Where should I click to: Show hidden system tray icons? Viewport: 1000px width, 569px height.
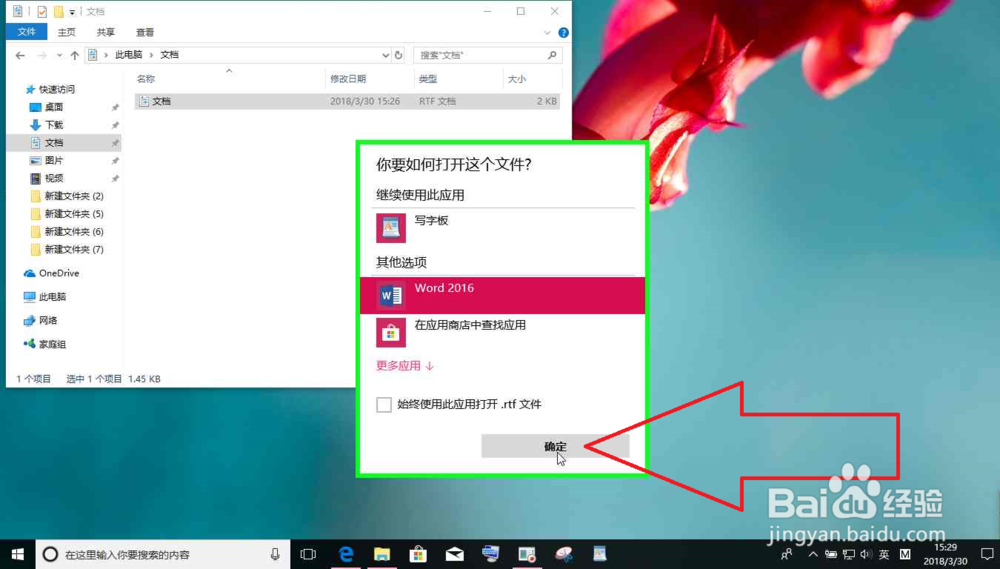[812, 554]
